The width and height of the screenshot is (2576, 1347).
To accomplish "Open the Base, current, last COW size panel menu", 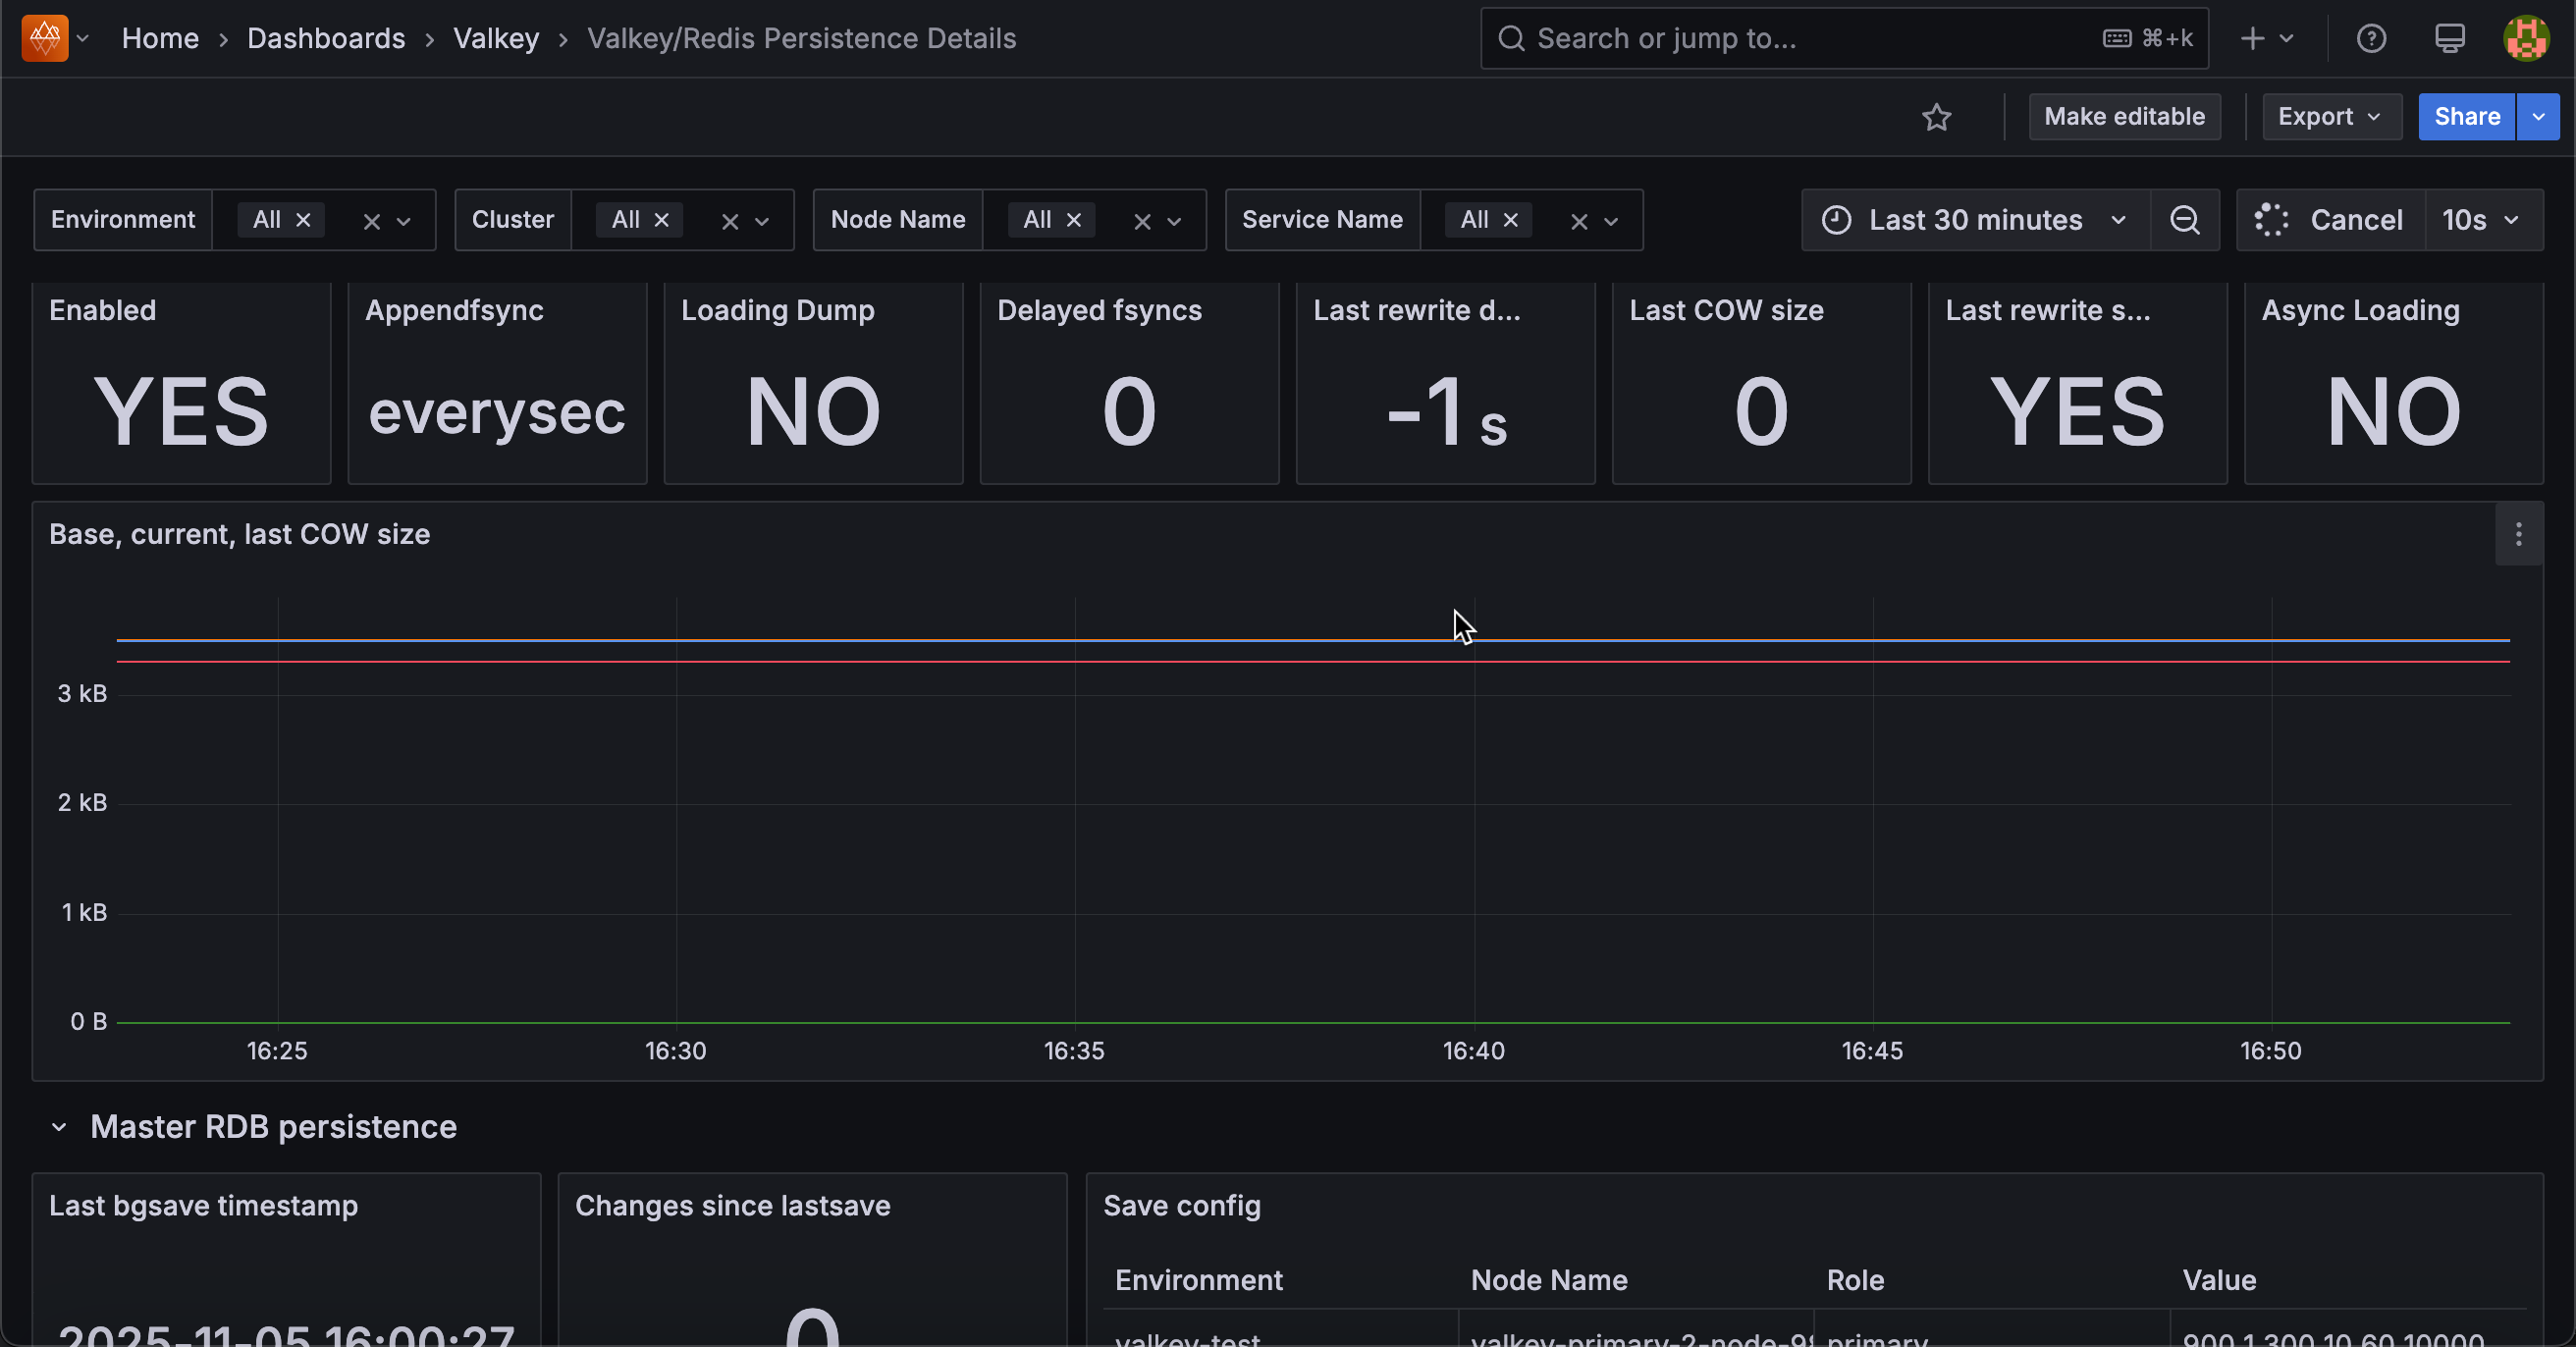I will pos(2518,534).
